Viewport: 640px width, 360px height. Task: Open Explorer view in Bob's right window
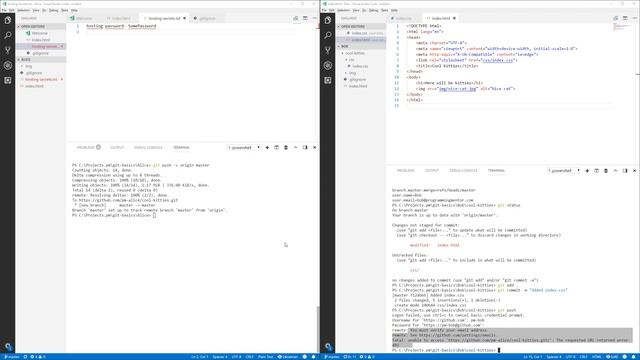(x=328, y=20)
